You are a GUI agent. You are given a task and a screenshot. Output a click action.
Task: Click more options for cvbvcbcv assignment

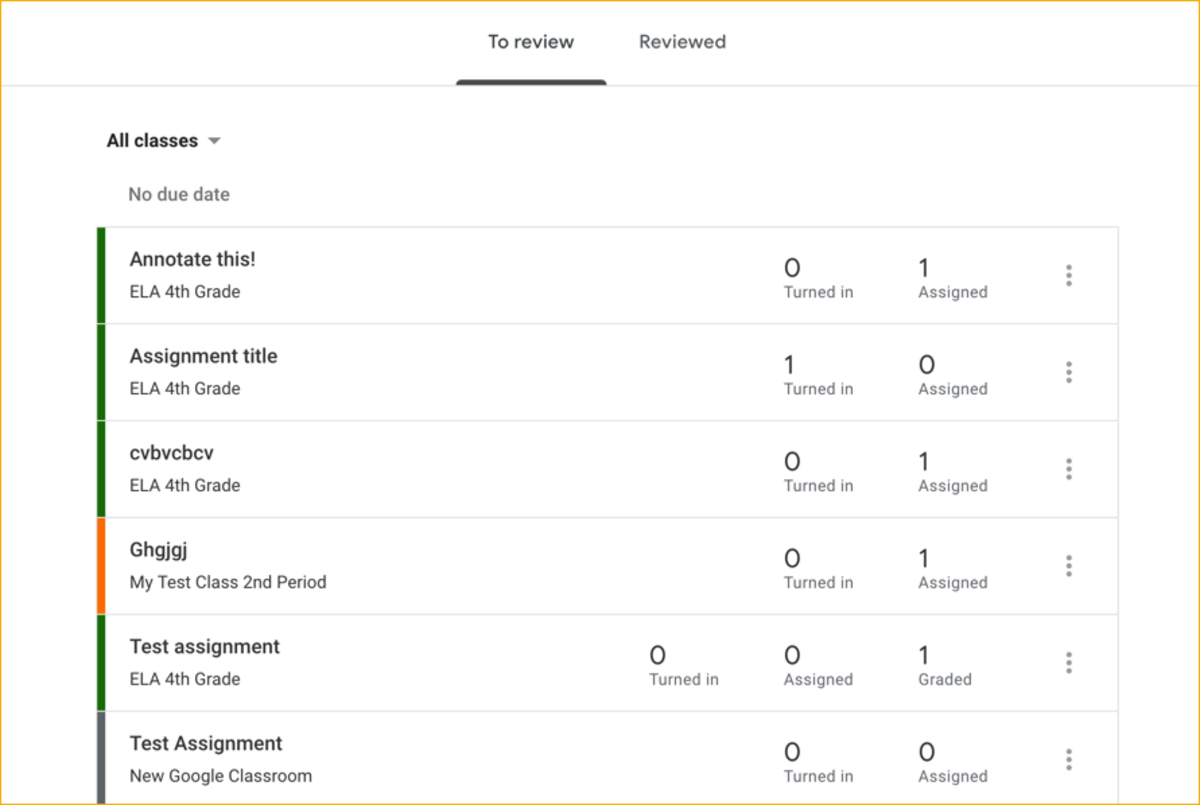tap(1069, 469)
